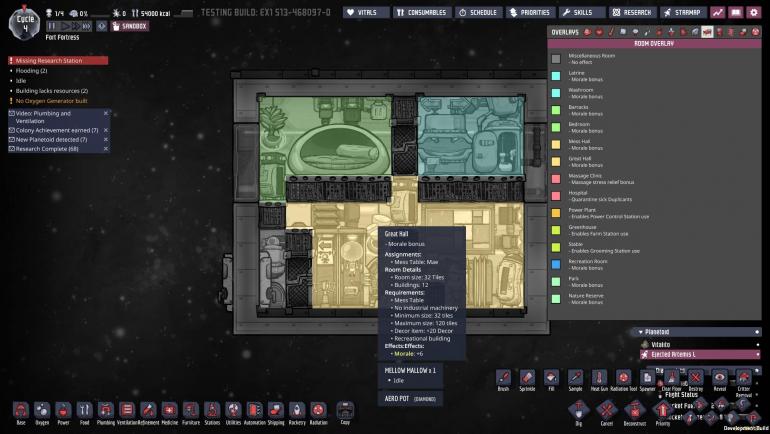Screen dimensions: 770x434
Task: Select the sandbox Reveal tool
Action: click(x=719, y=380)
